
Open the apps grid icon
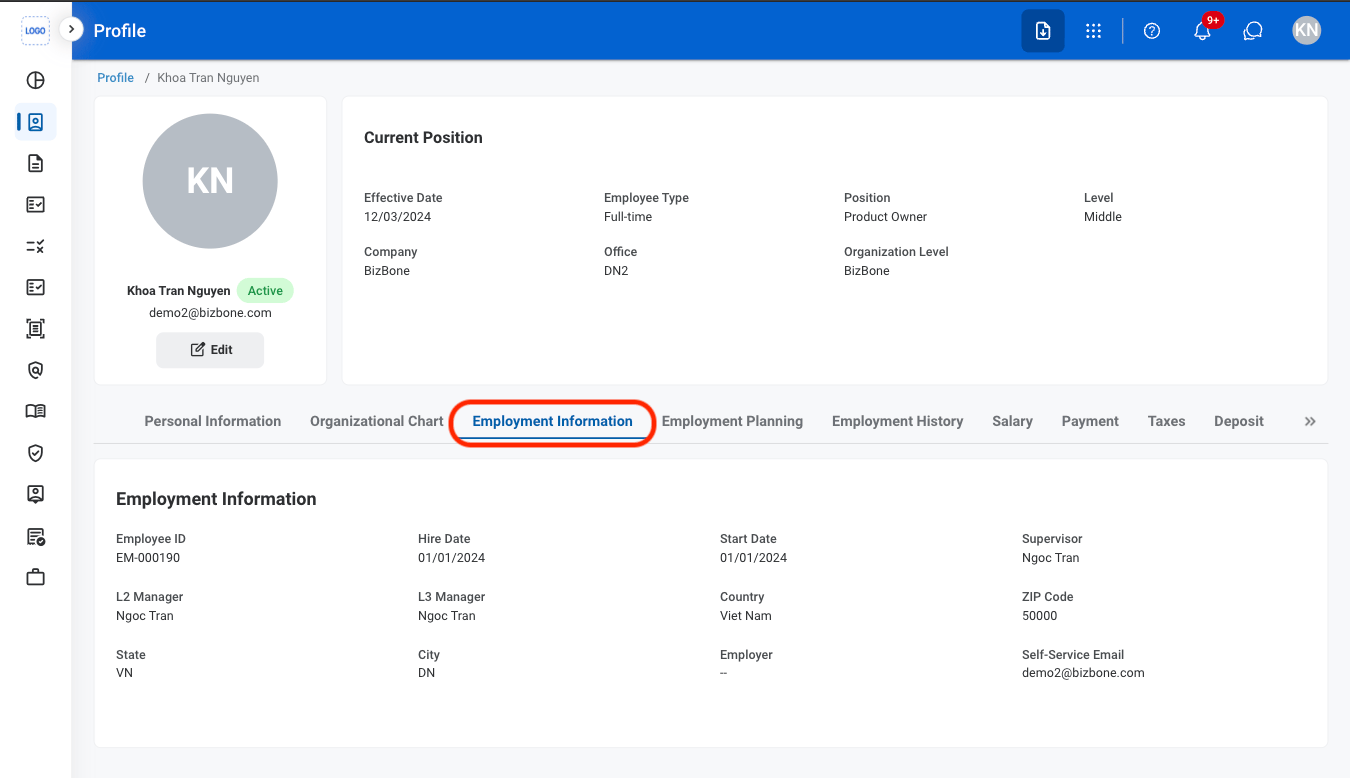[1094, 31]
